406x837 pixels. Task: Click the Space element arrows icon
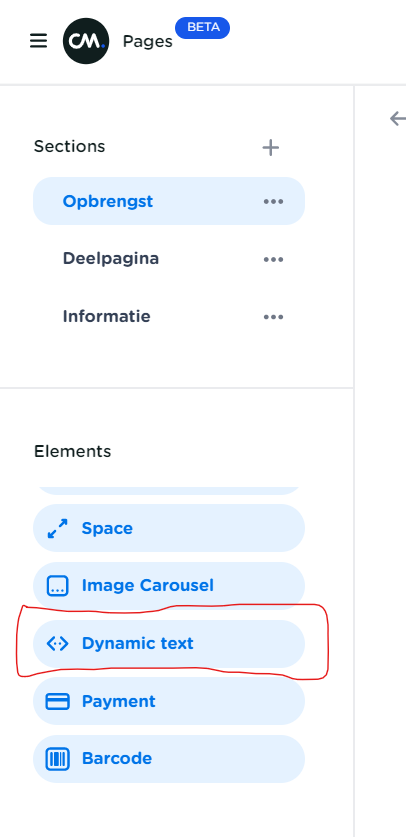pyautogui.click(x=58, y=528)
